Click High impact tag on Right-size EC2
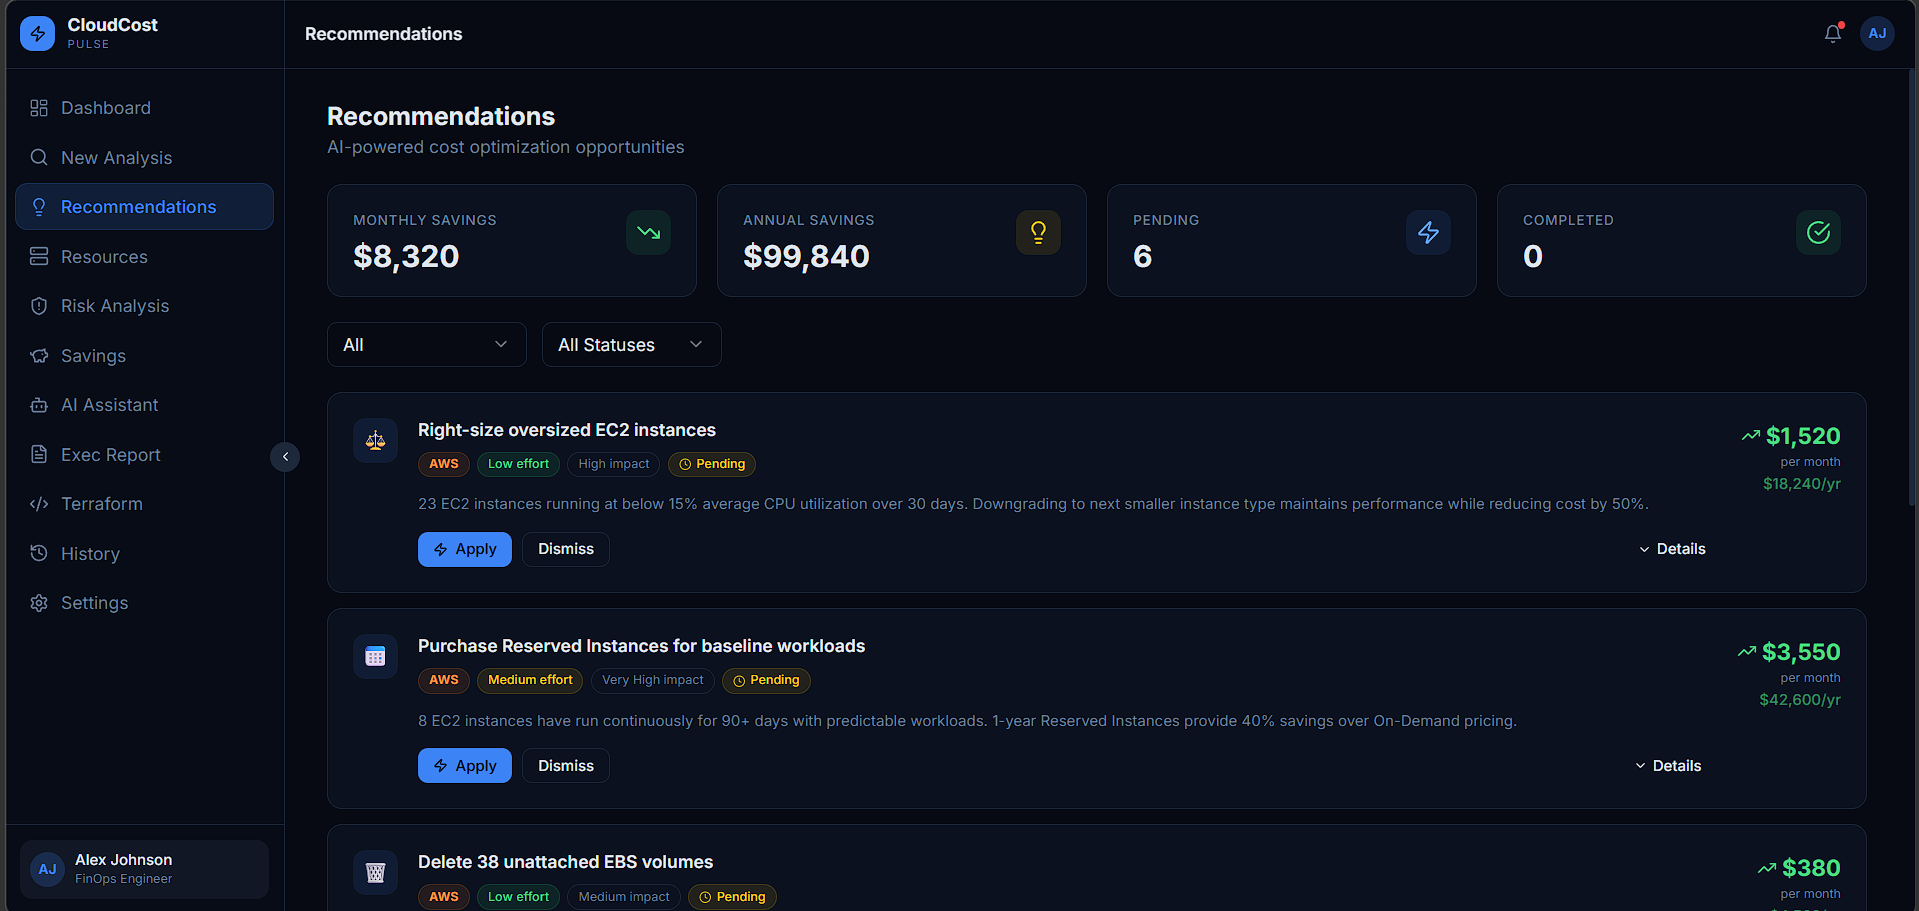The height and width of the screenshot is (911, 1919). point(614,464)
